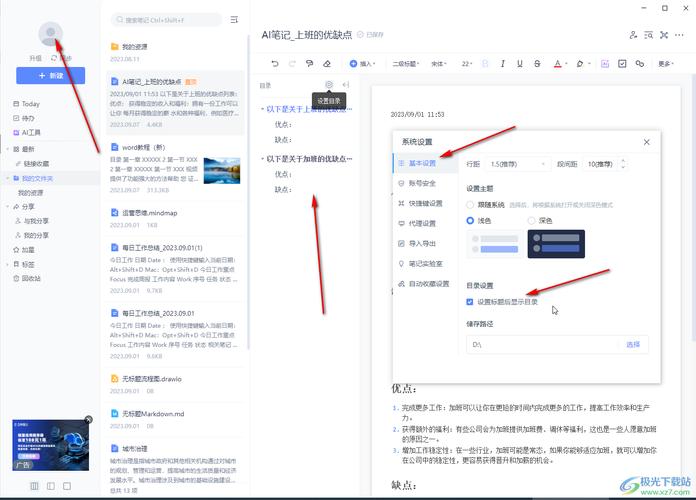This screenshot has height=500, width=696.
Task: Open font color dropdown arrow
Action: click(567, 64)
